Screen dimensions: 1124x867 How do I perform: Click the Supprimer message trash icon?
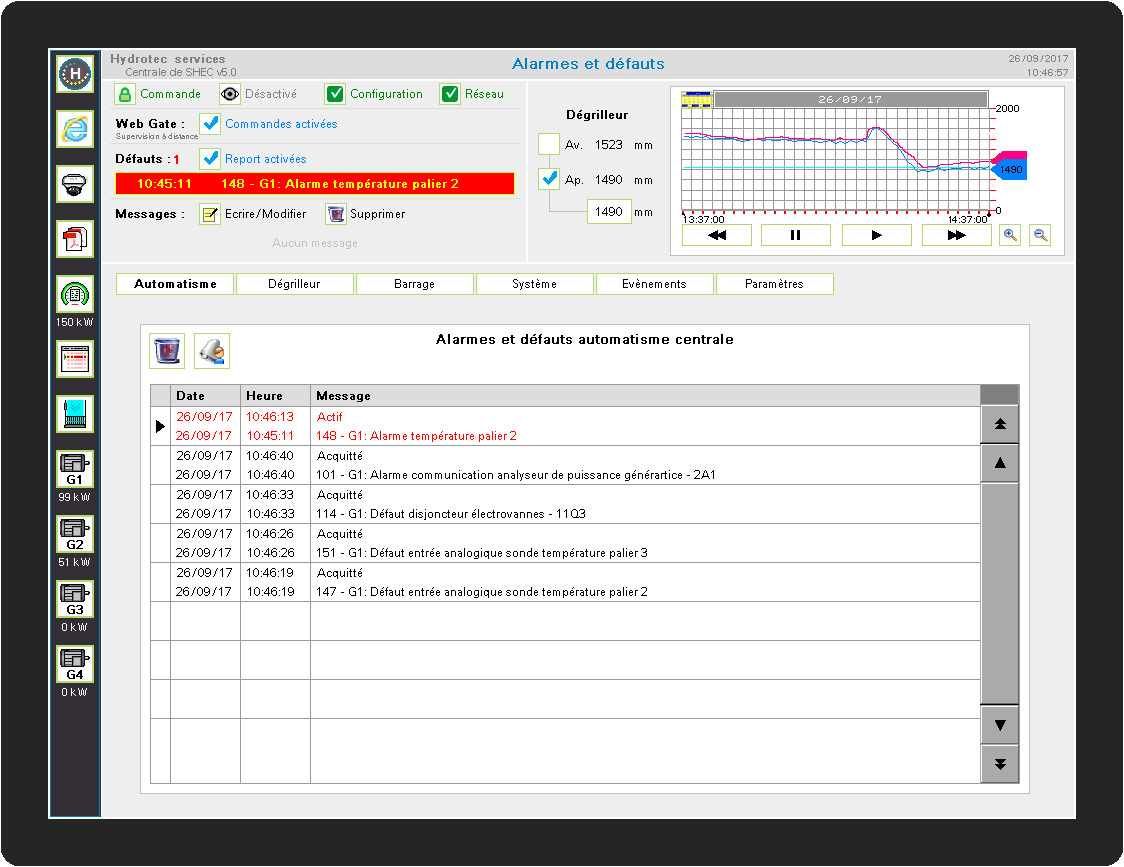(335, 214)
